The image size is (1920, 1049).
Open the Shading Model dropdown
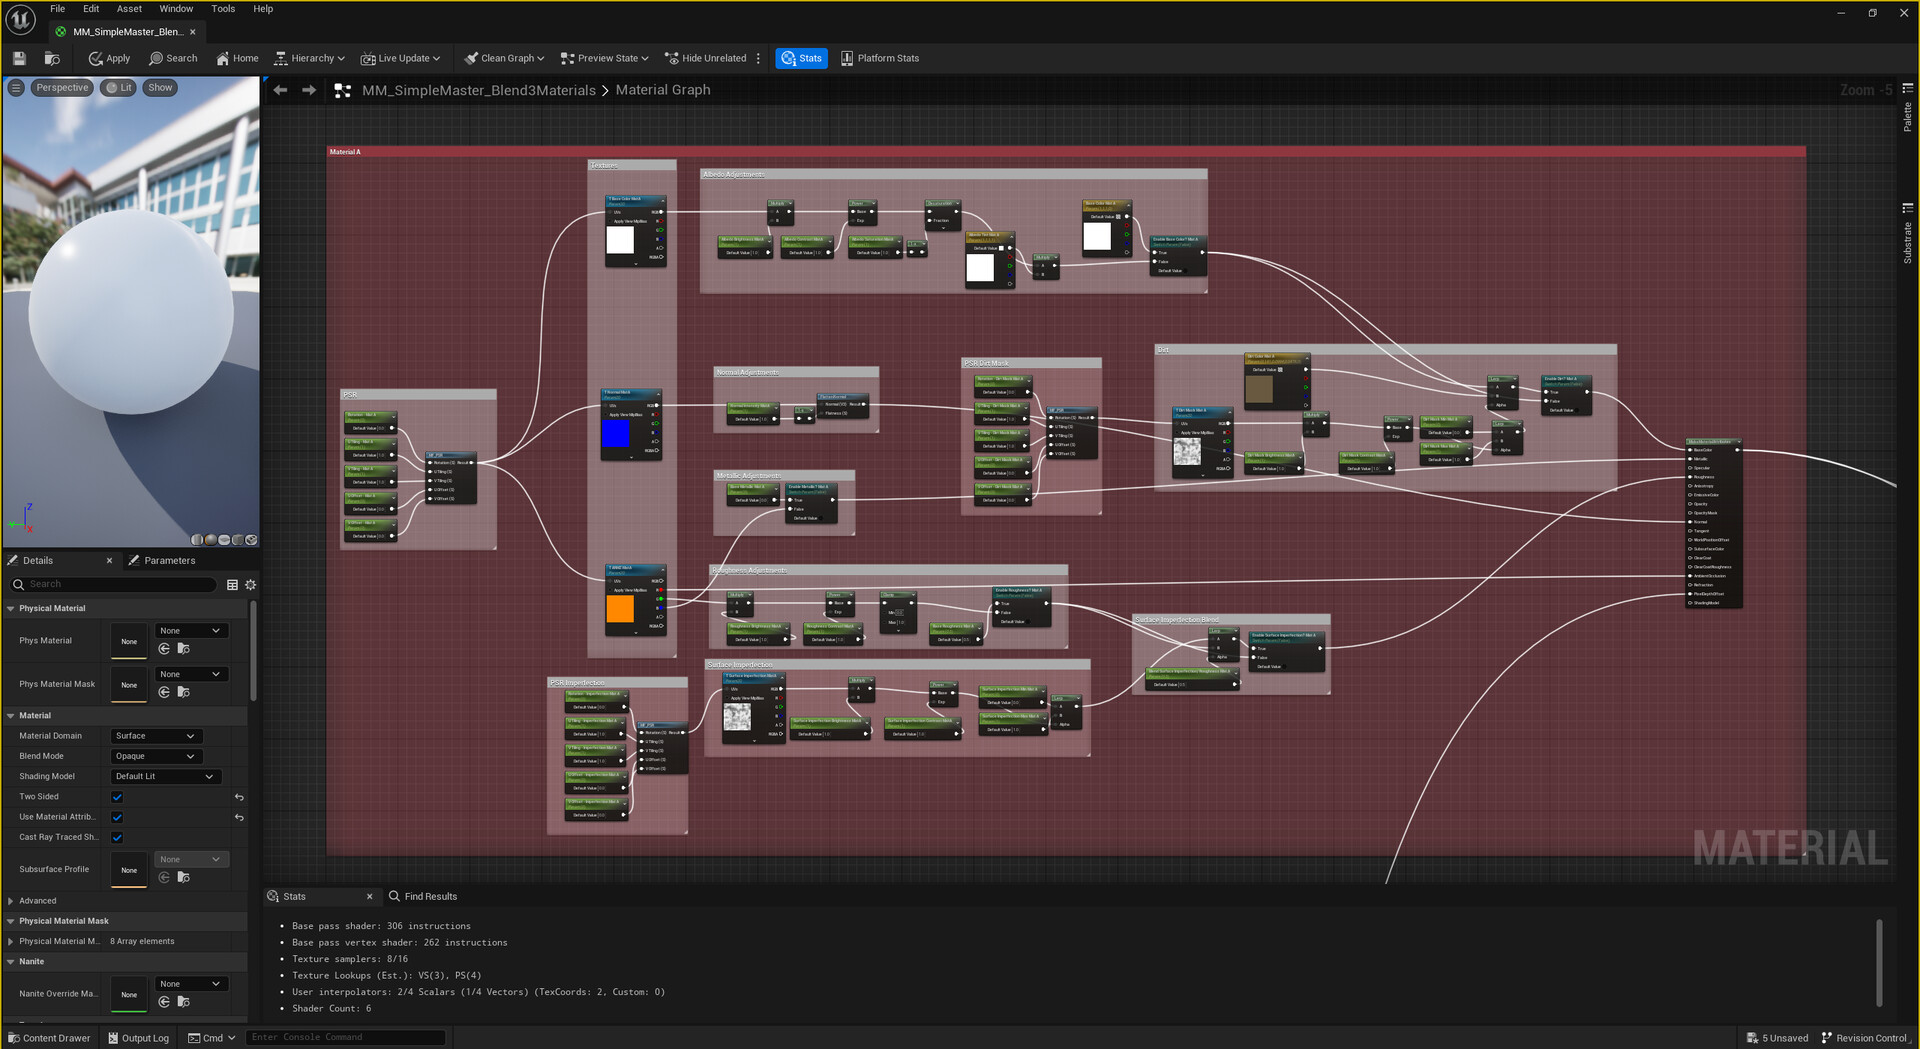164,776
